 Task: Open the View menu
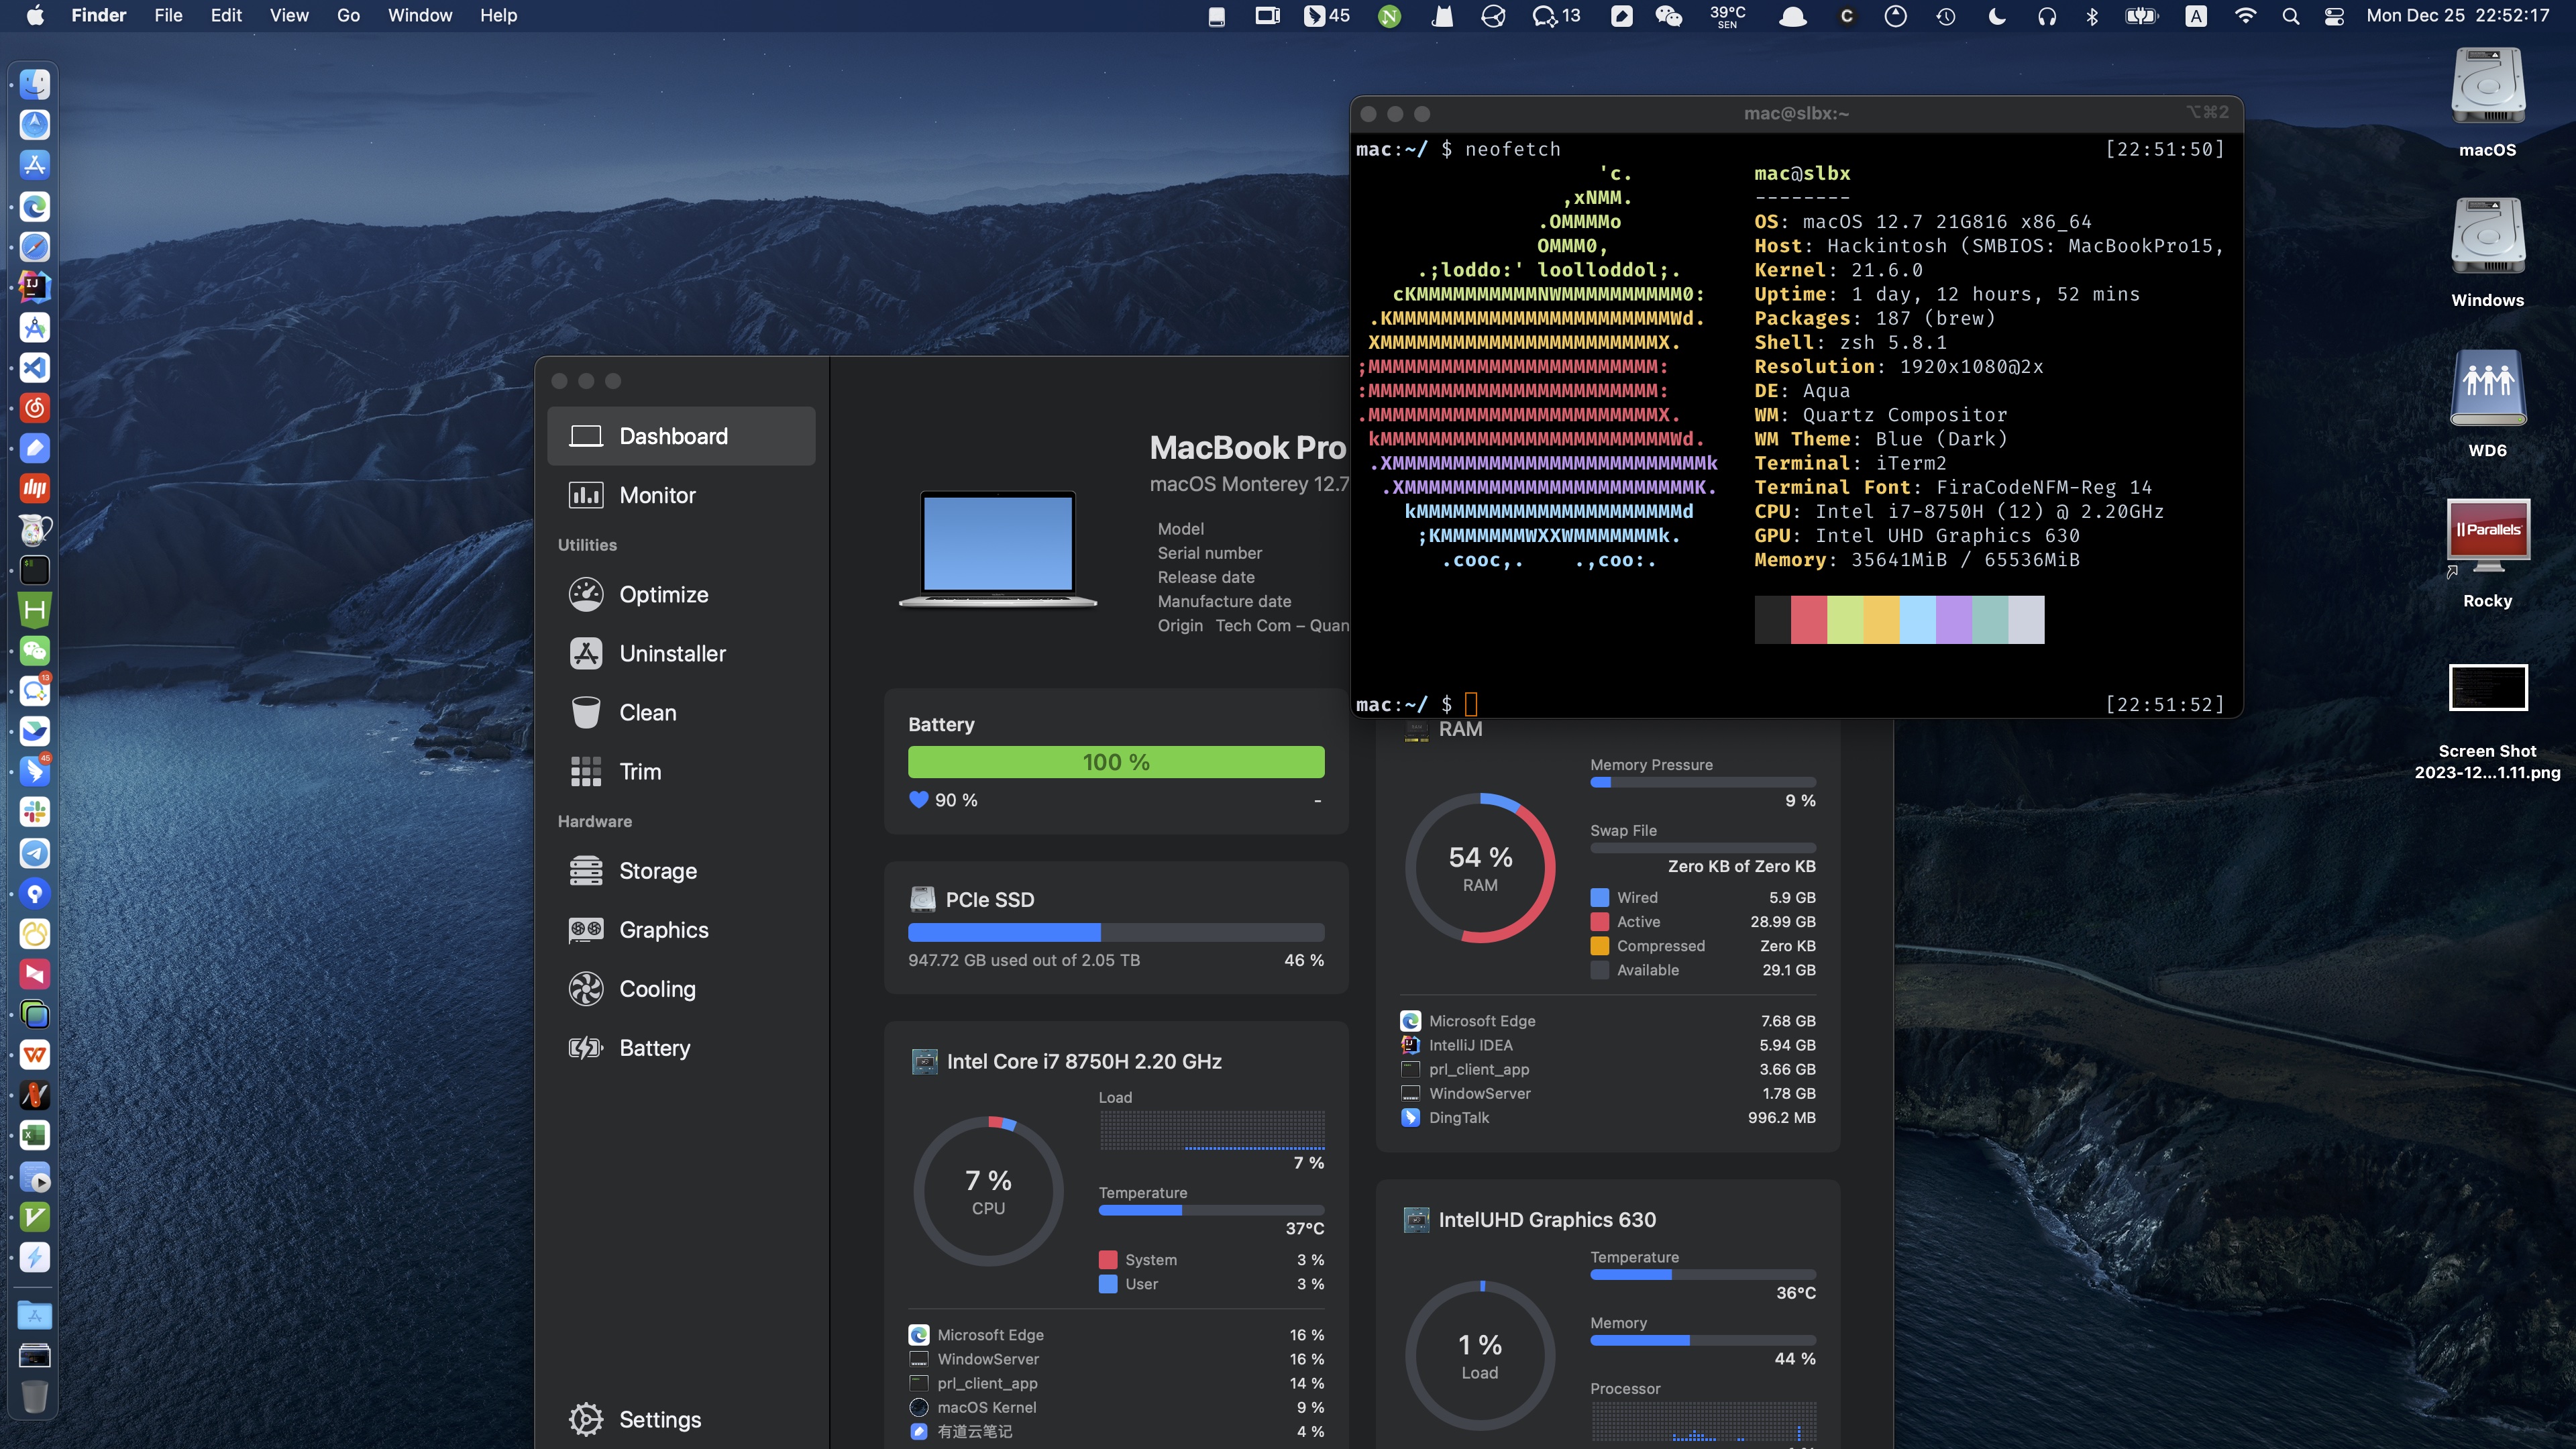pos(289,15)
